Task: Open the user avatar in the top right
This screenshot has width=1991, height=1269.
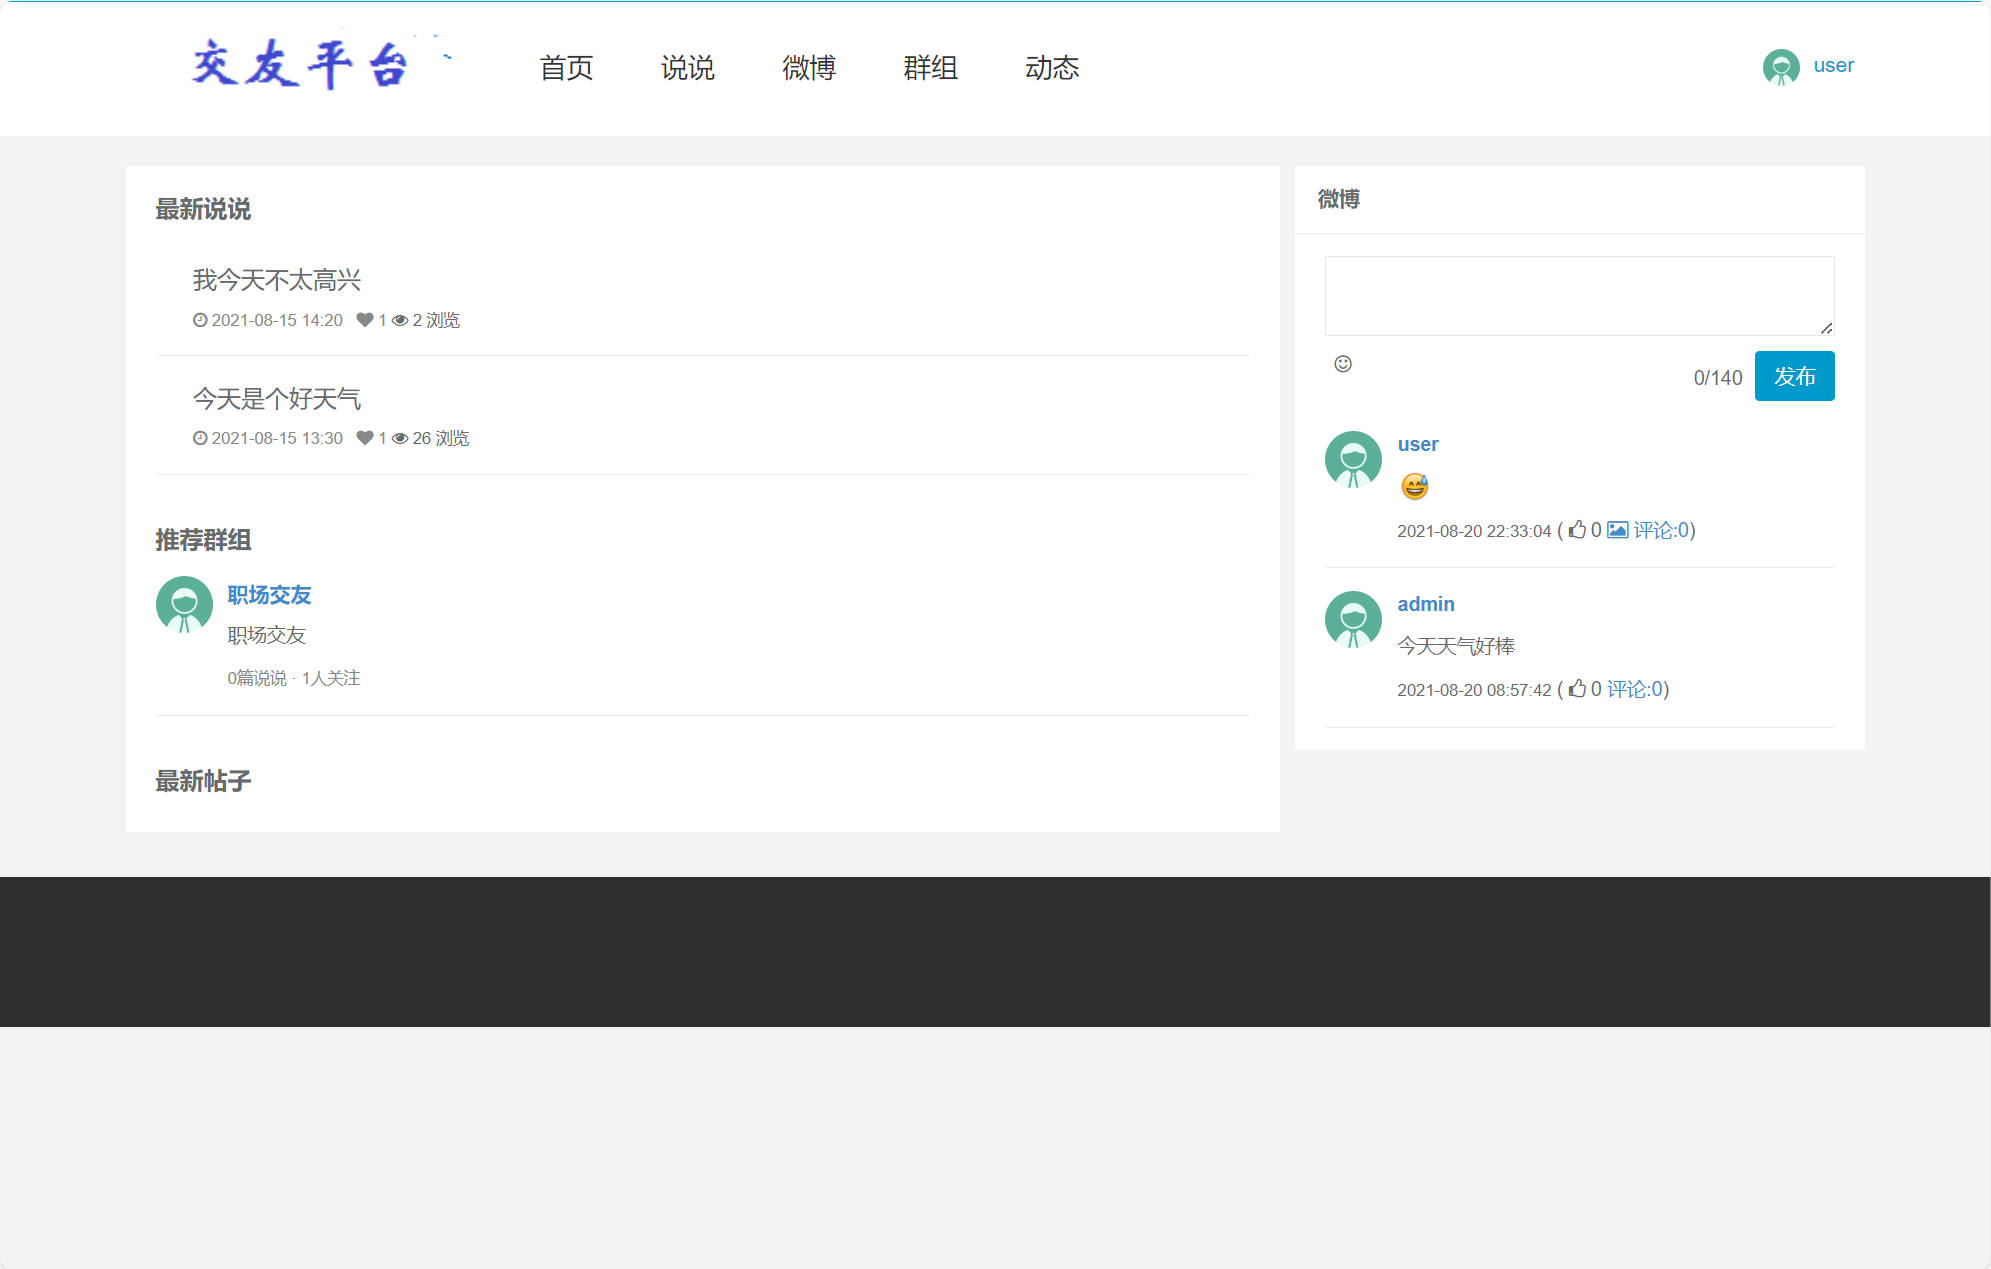Action: (1780, 67)
